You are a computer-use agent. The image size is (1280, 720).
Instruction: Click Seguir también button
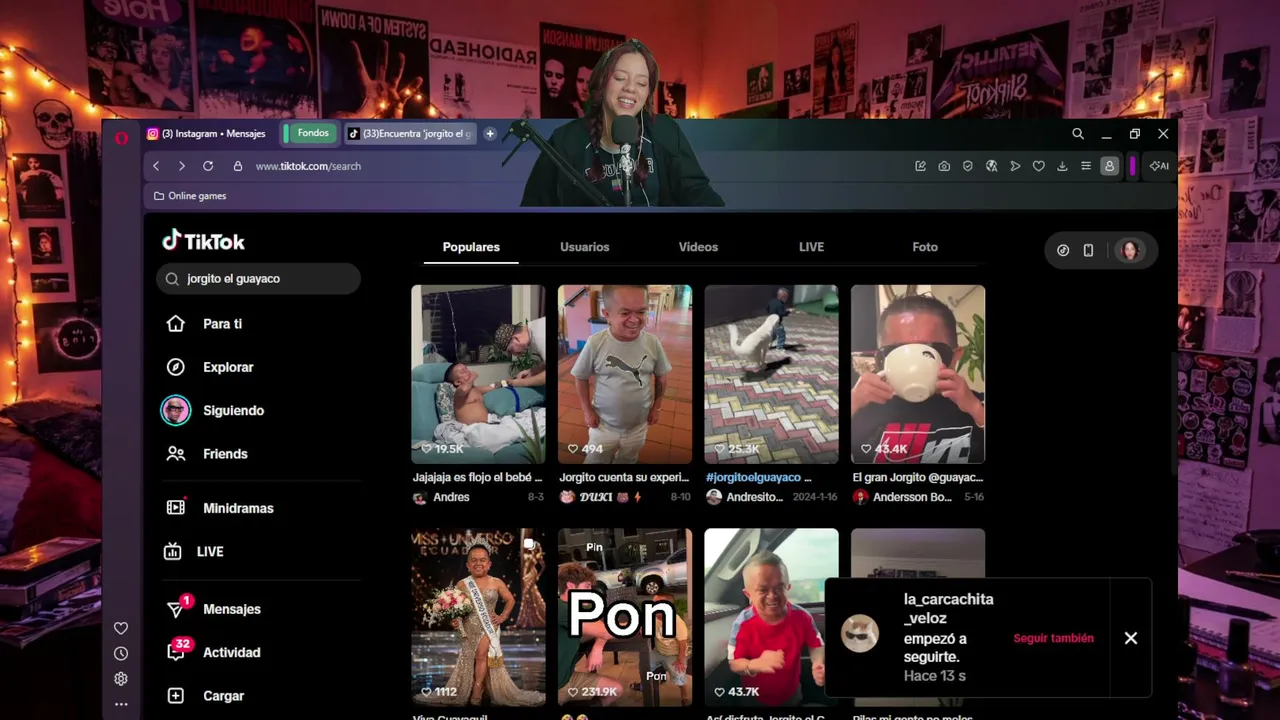click(1053, 638)
